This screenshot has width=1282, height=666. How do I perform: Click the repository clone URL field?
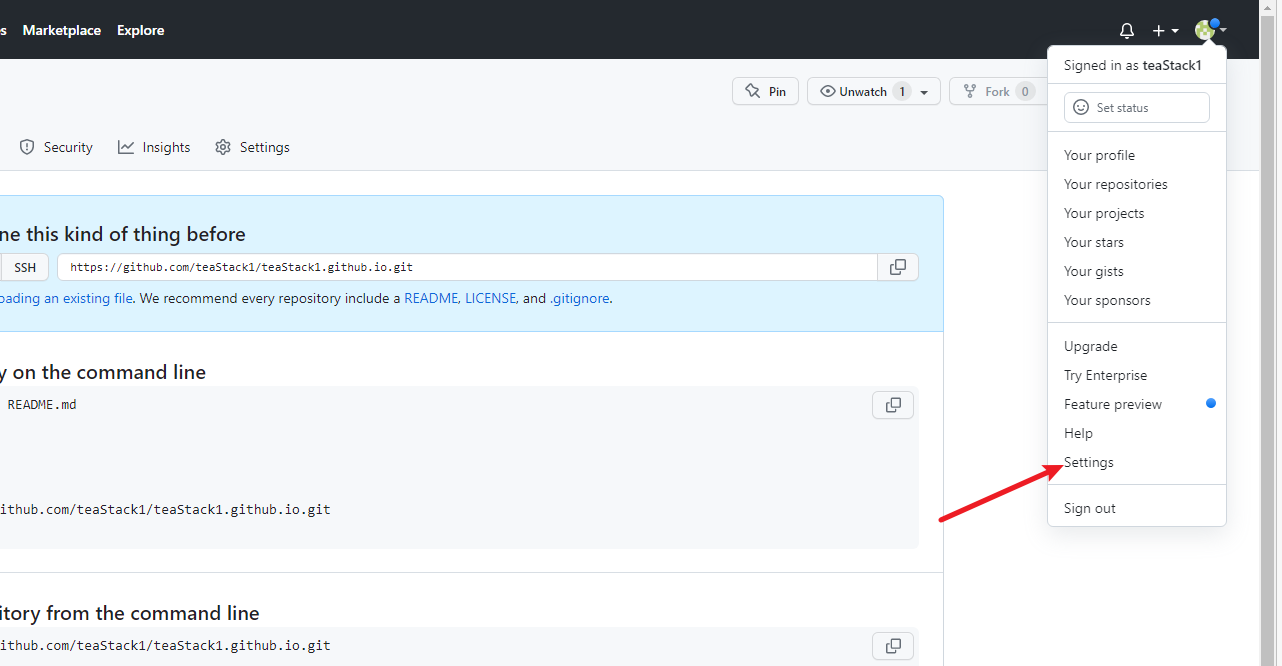click(467, 267)
